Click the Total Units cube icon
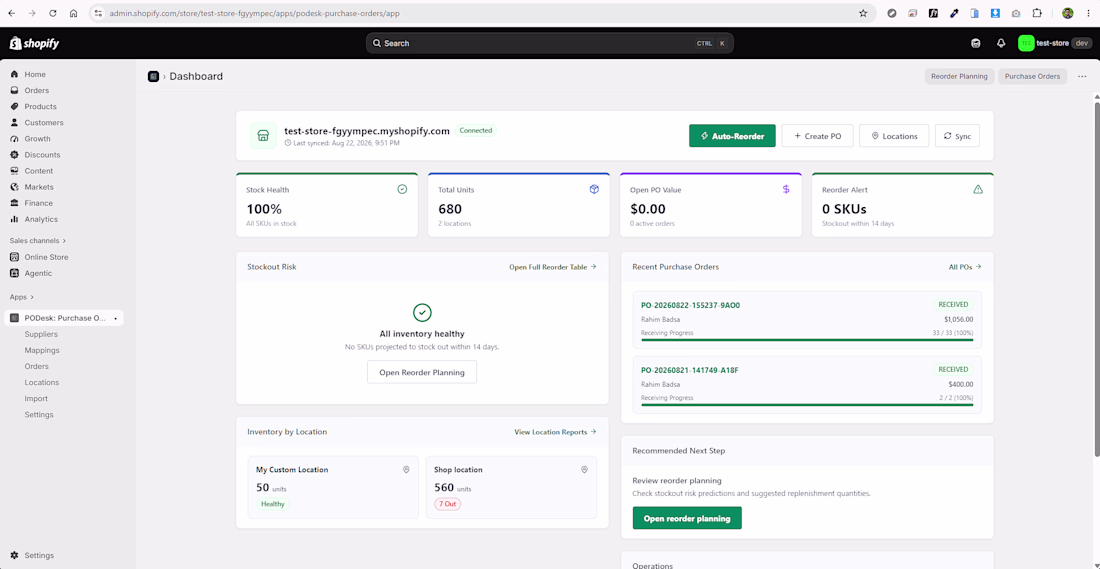This screenshot has height=569, width=1100. [x=594, y=189]
